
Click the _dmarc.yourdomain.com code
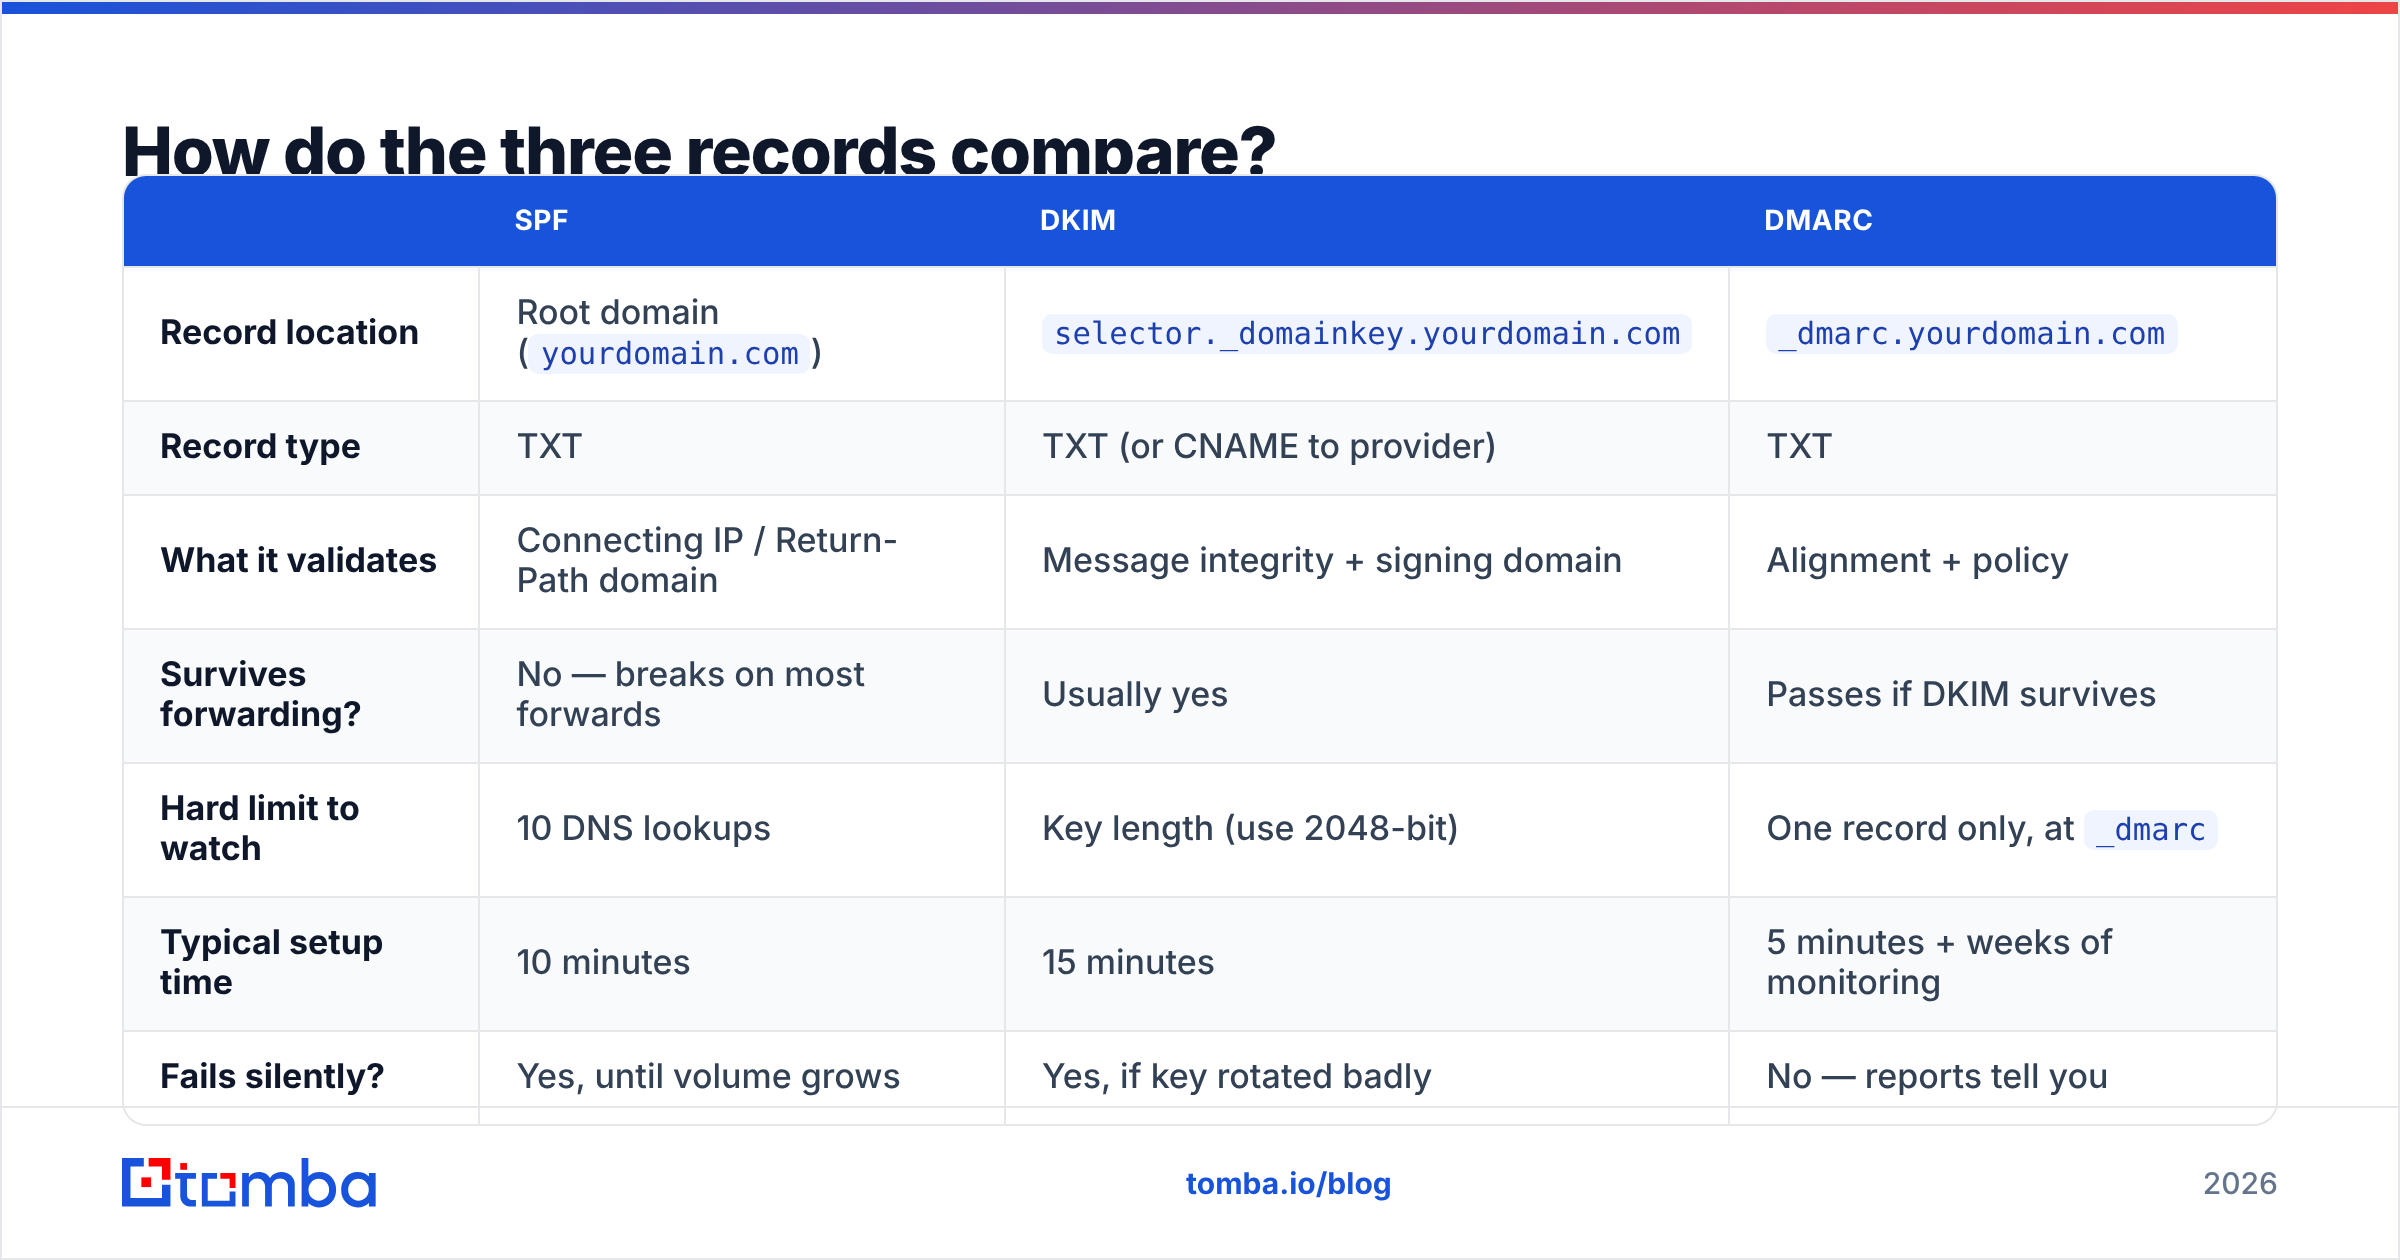click(1971, 334)
